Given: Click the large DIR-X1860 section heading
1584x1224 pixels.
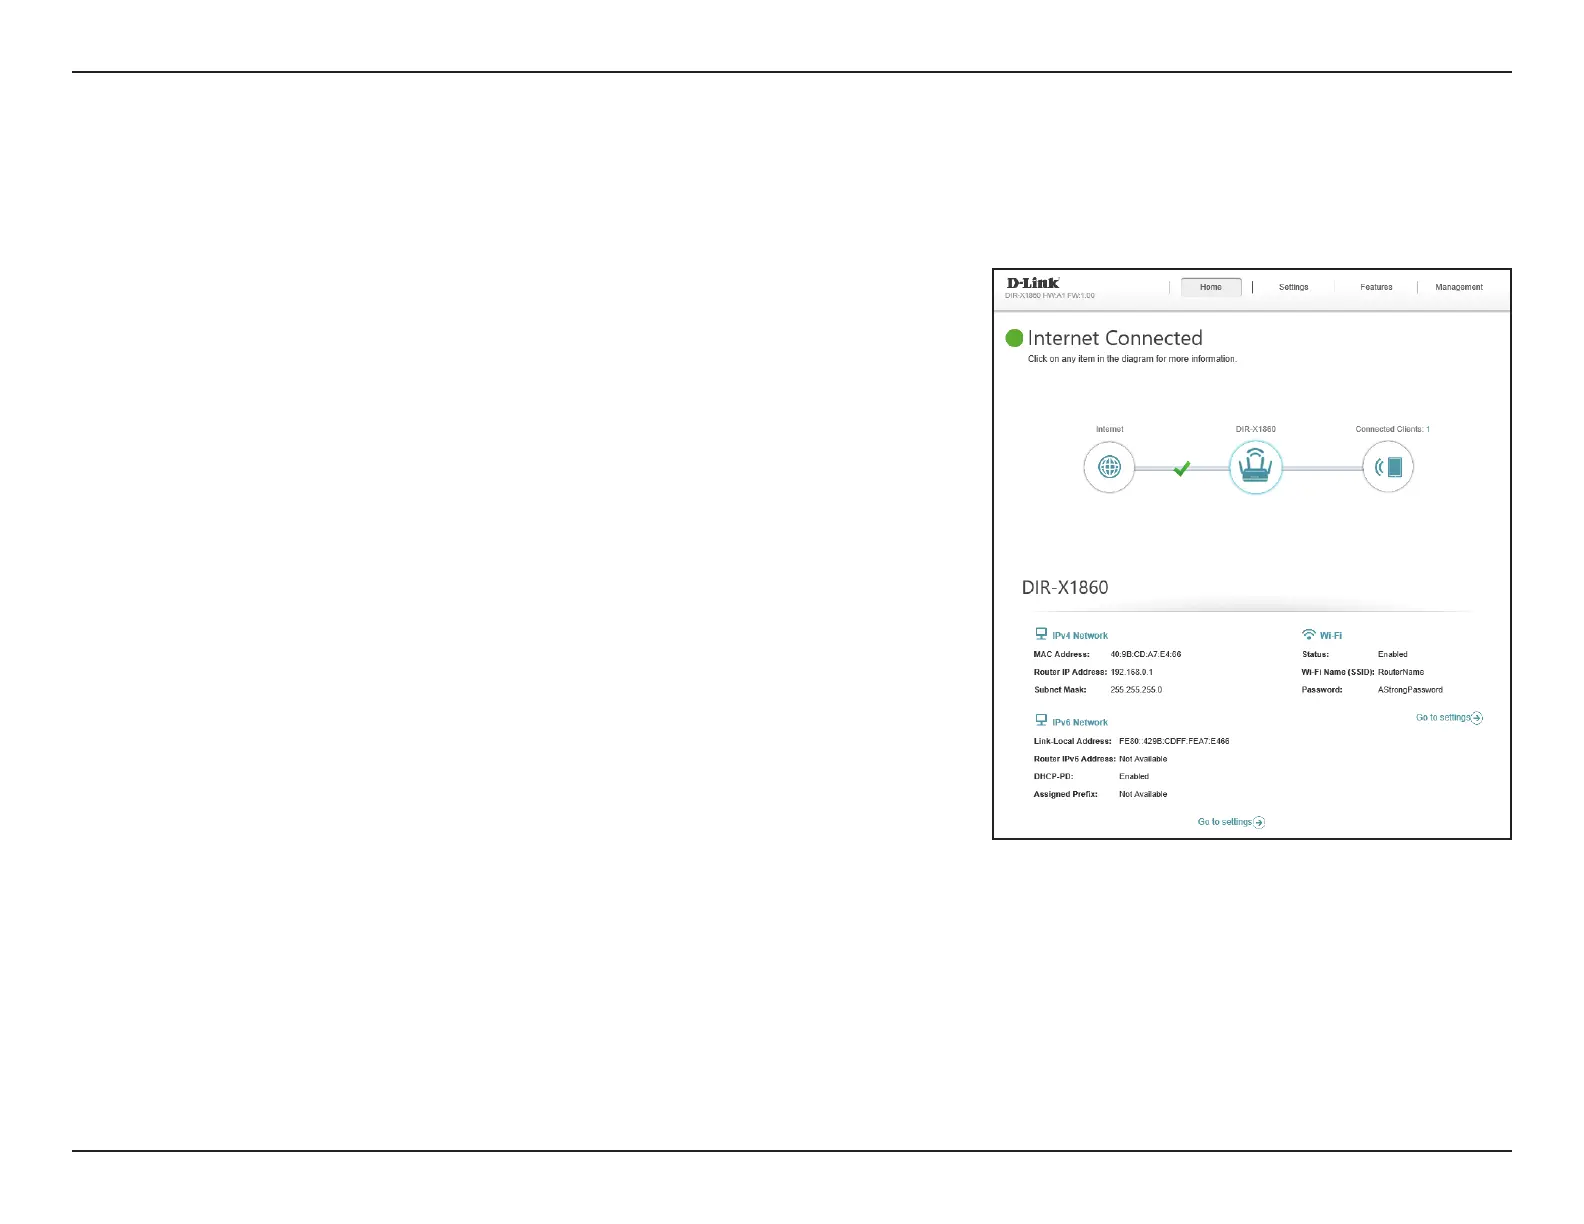Looking at the screenshot, I should click(1065, 587).
